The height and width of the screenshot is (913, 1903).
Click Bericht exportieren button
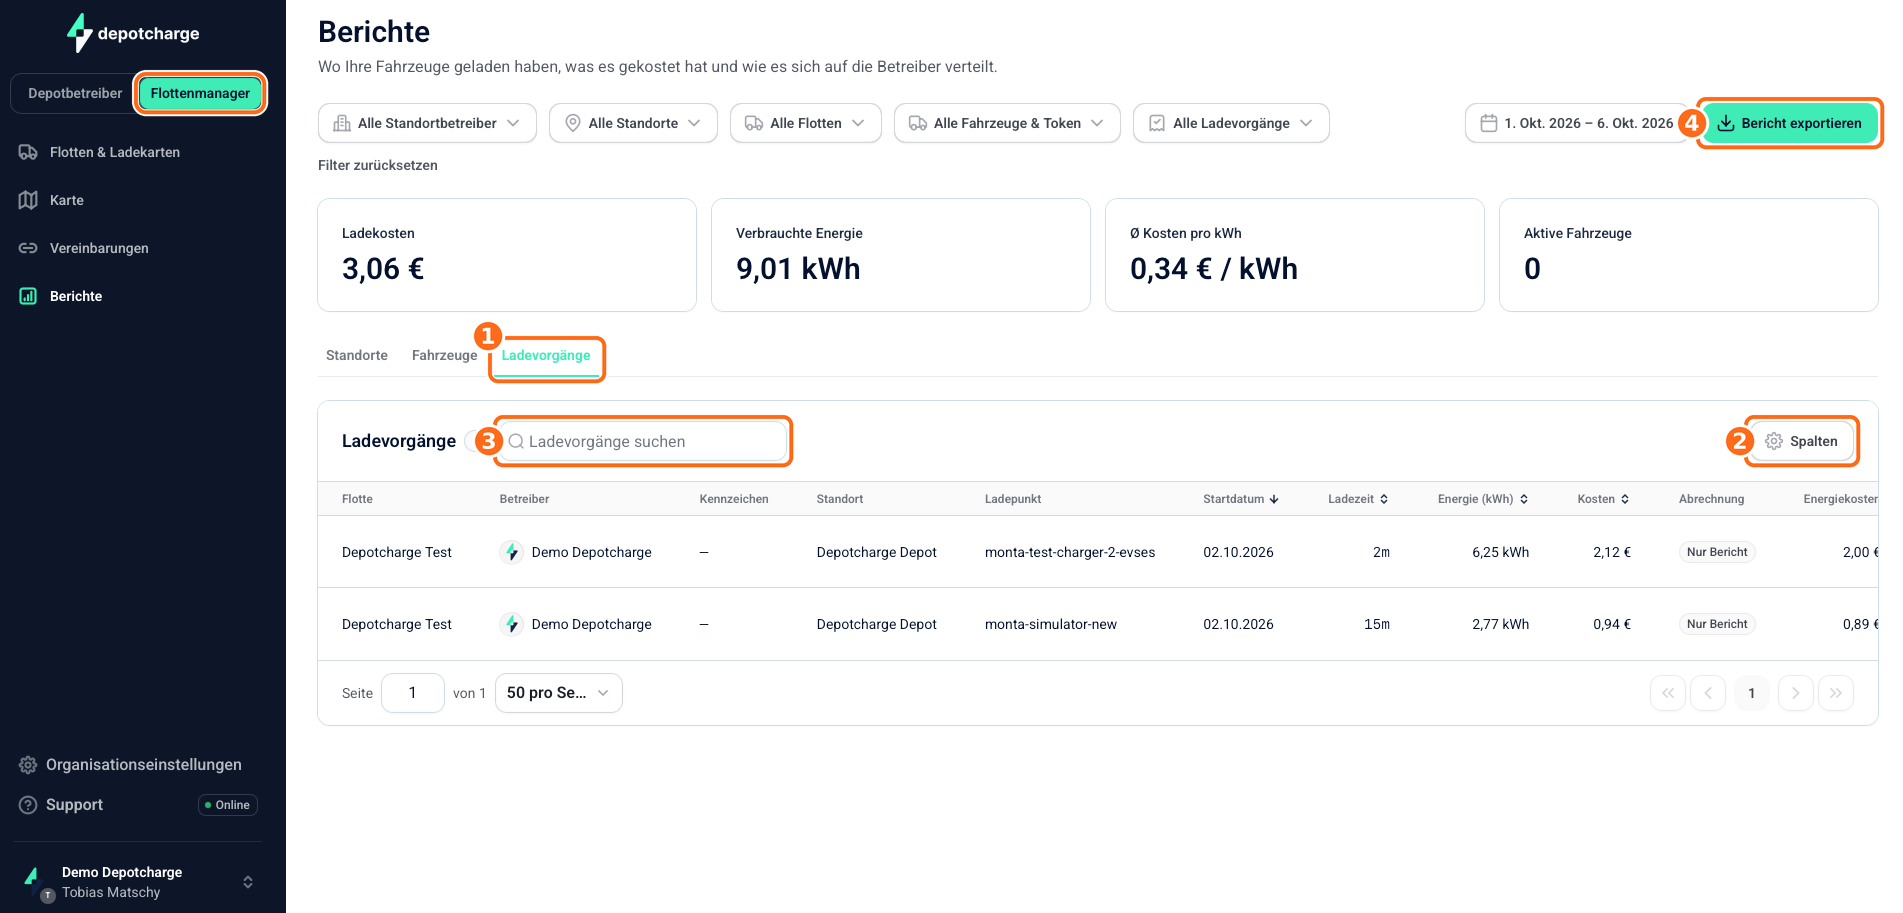(x=1790, y=123)
